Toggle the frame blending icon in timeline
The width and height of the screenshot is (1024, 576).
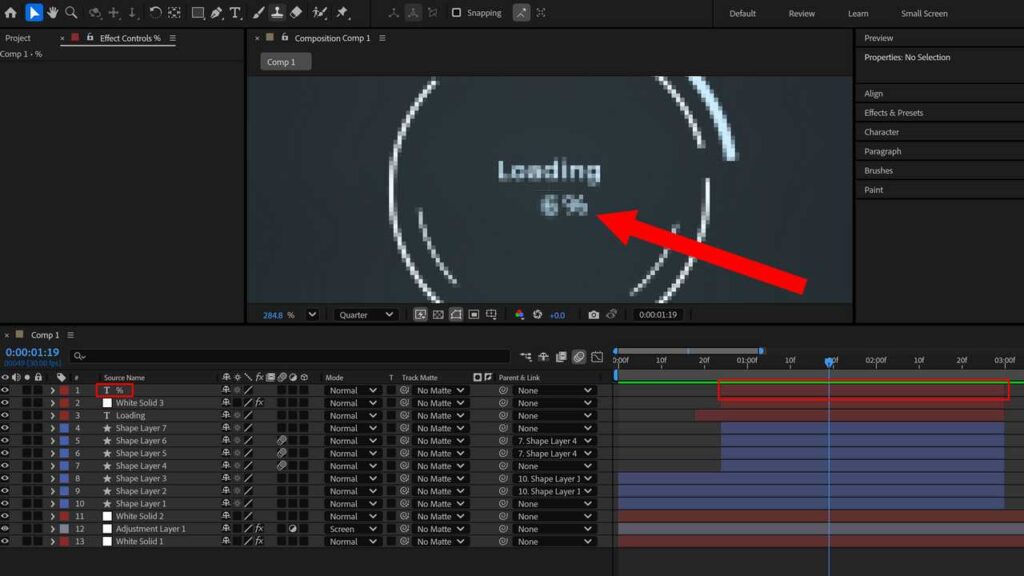coord(561,357)
